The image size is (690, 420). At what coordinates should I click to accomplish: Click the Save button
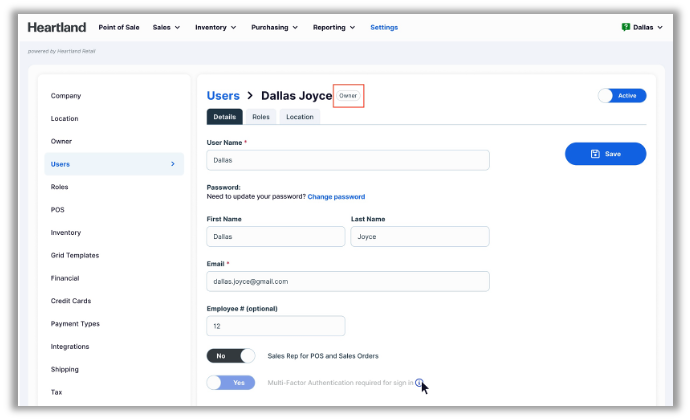coord(605,154)
